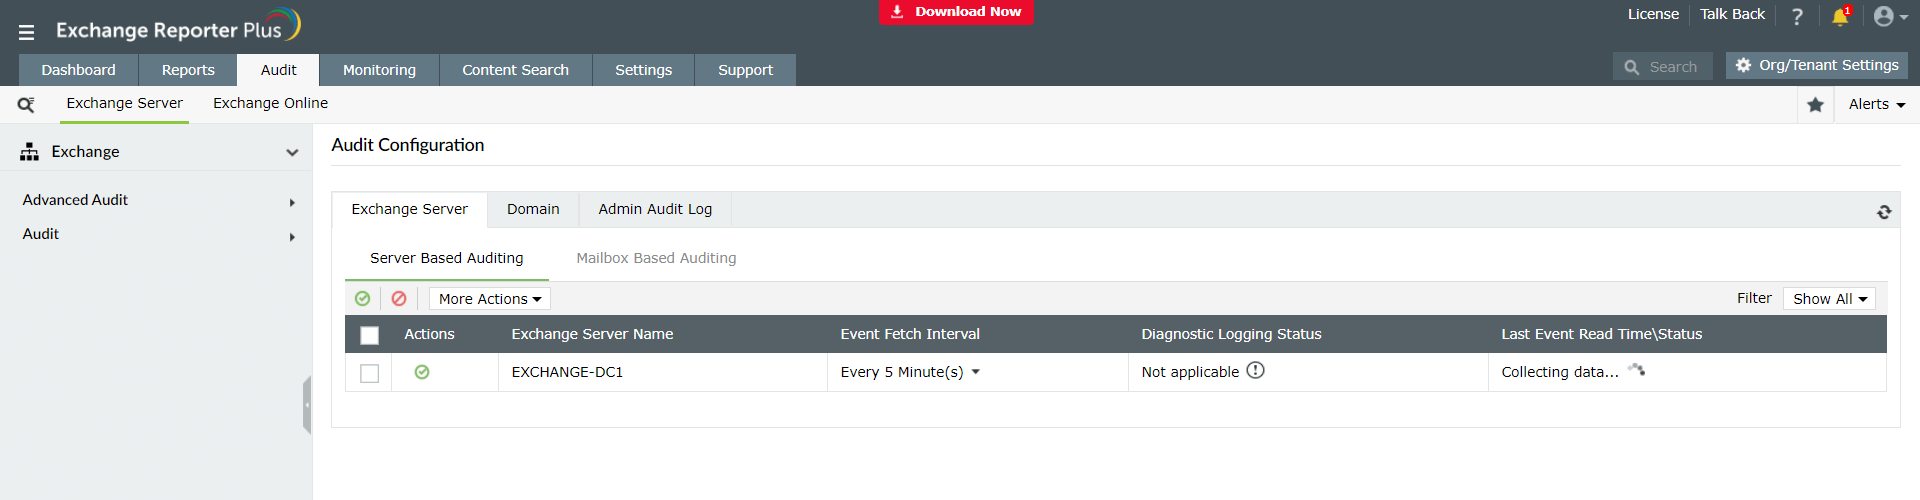The height and width of the screenshot is (500, 1920).
Task: Click the magnifier icon in the search box
Action: [1632, 67]
